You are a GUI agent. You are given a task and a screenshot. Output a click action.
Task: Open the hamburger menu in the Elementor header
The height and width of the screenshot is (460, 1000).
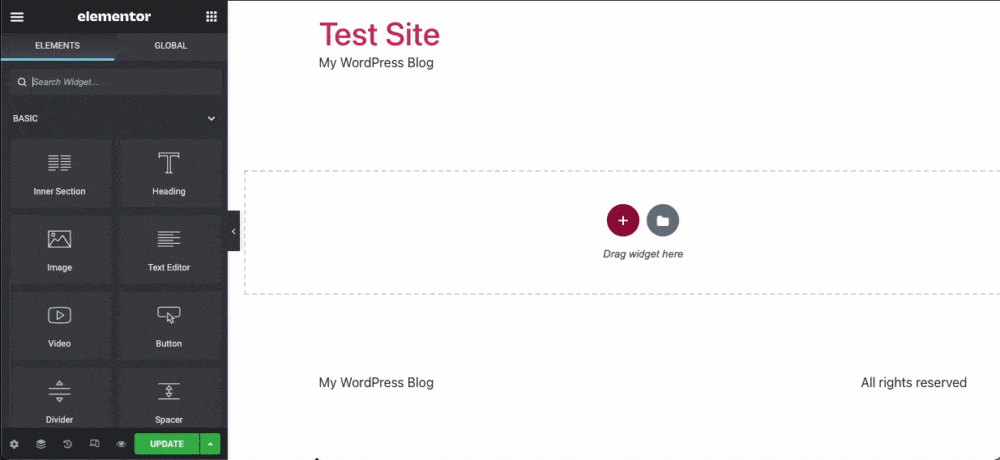point(17,17)
